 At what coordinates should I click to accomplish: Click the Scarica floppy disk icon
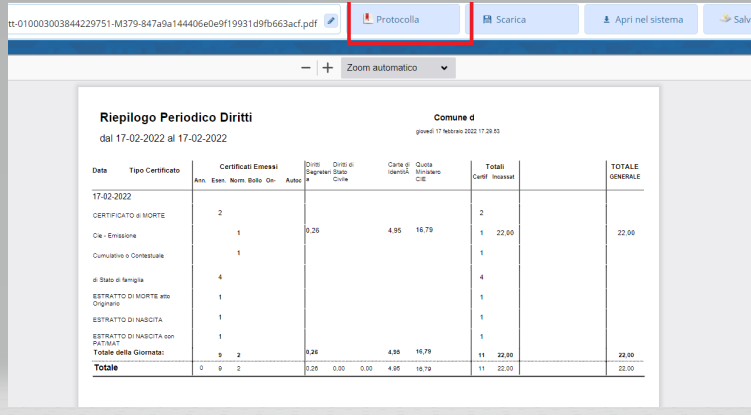click(487, 19)
